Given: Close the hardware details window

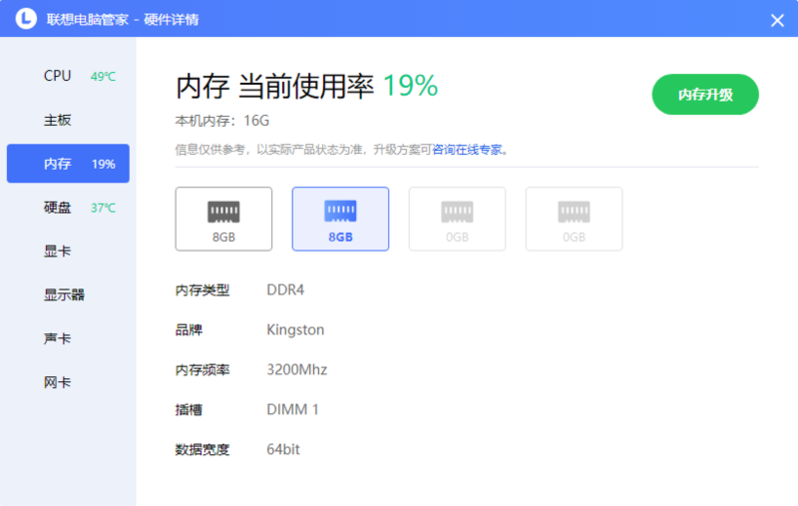Looking at the screenshot, I should 777,19.
